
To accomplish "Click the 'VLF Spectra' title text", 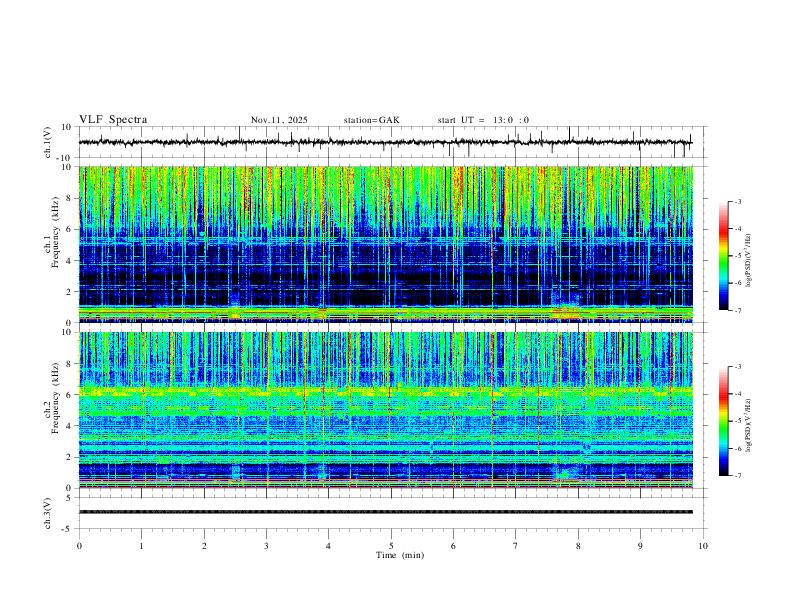I will [x=113, y=120].
